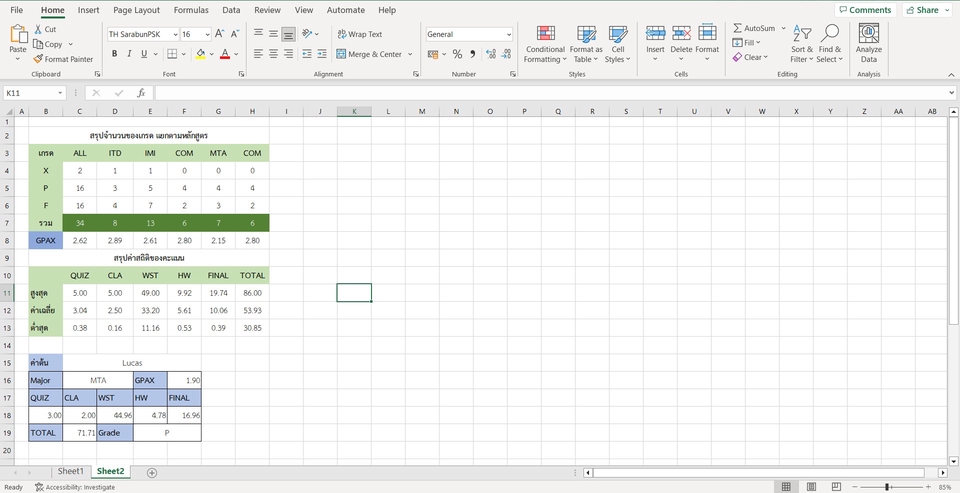Screen dimensions: 960x493
Task: Apply Comma Style number format
Action: click(473, 54)
